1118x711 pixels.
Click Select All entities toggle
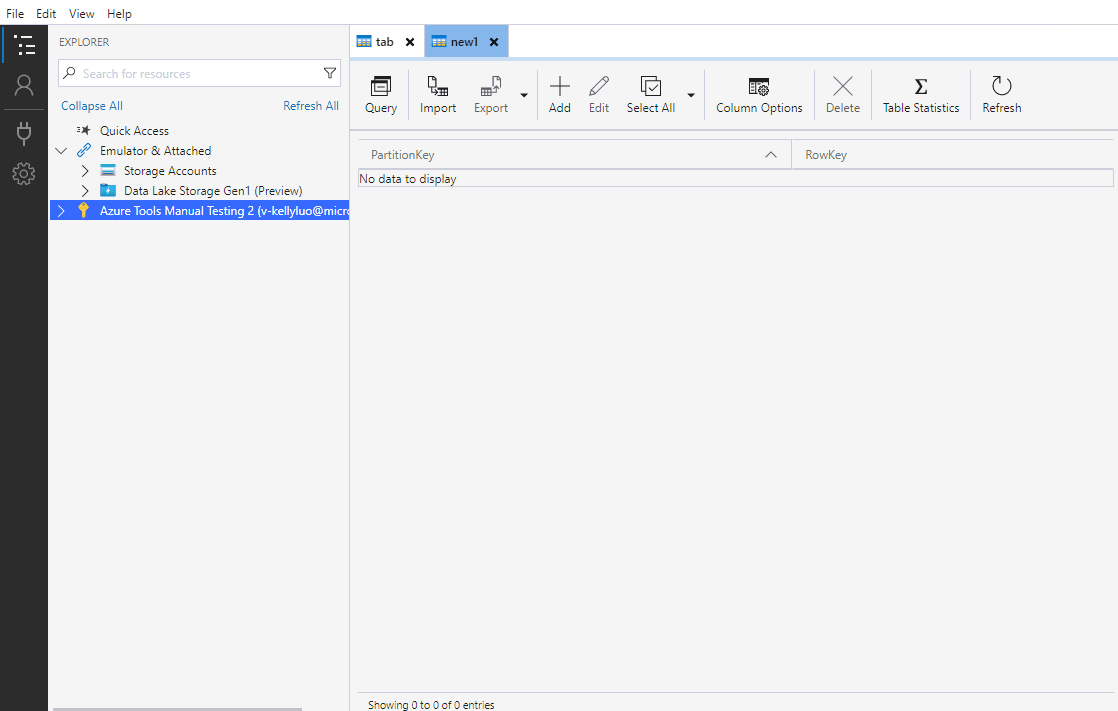(x=650, y=94)
